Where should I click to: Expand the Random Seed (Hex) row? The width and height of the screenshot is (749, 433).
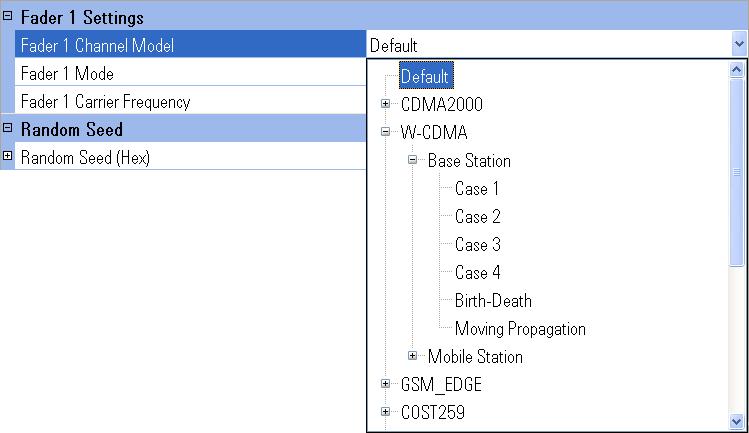(7, 155)
